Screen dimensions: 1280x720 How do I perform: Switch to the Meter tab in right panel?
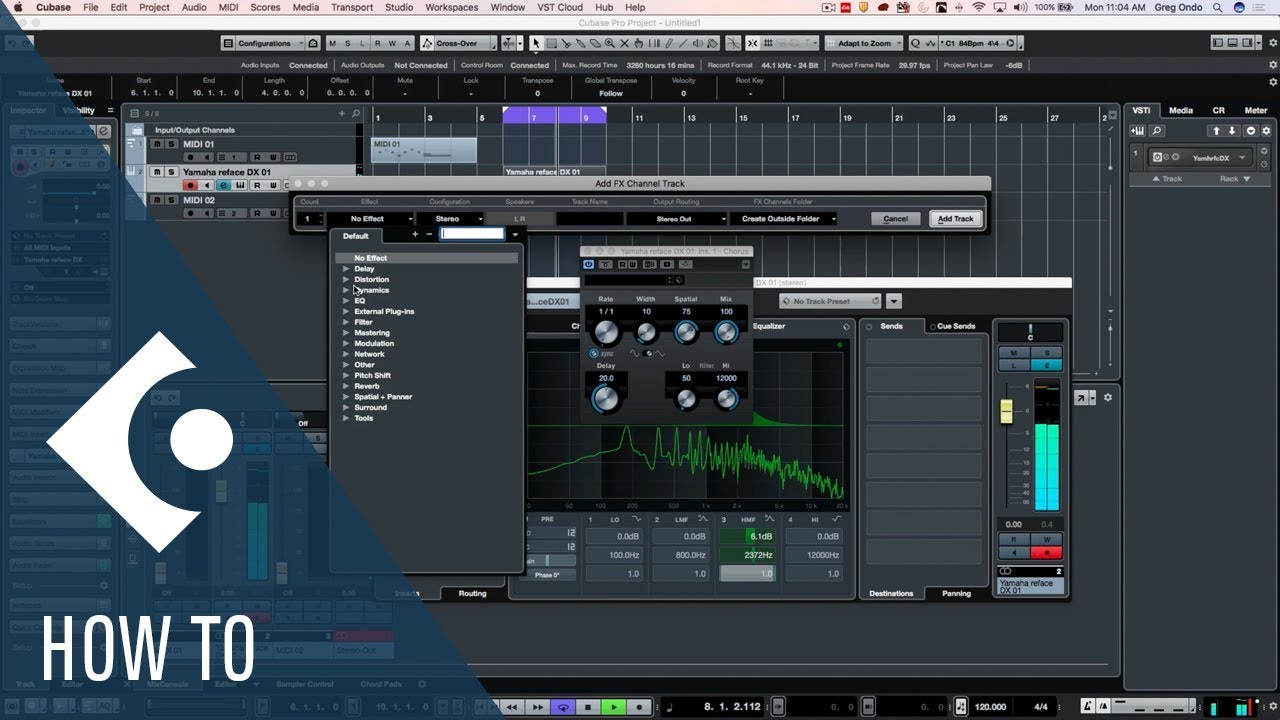coord(1255,110)
